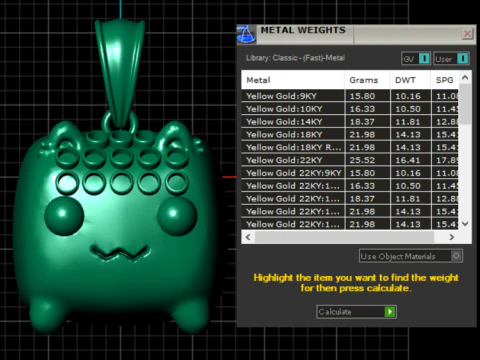Close the Metal Weights dialog
480x360 pixels.
(467, 34)
